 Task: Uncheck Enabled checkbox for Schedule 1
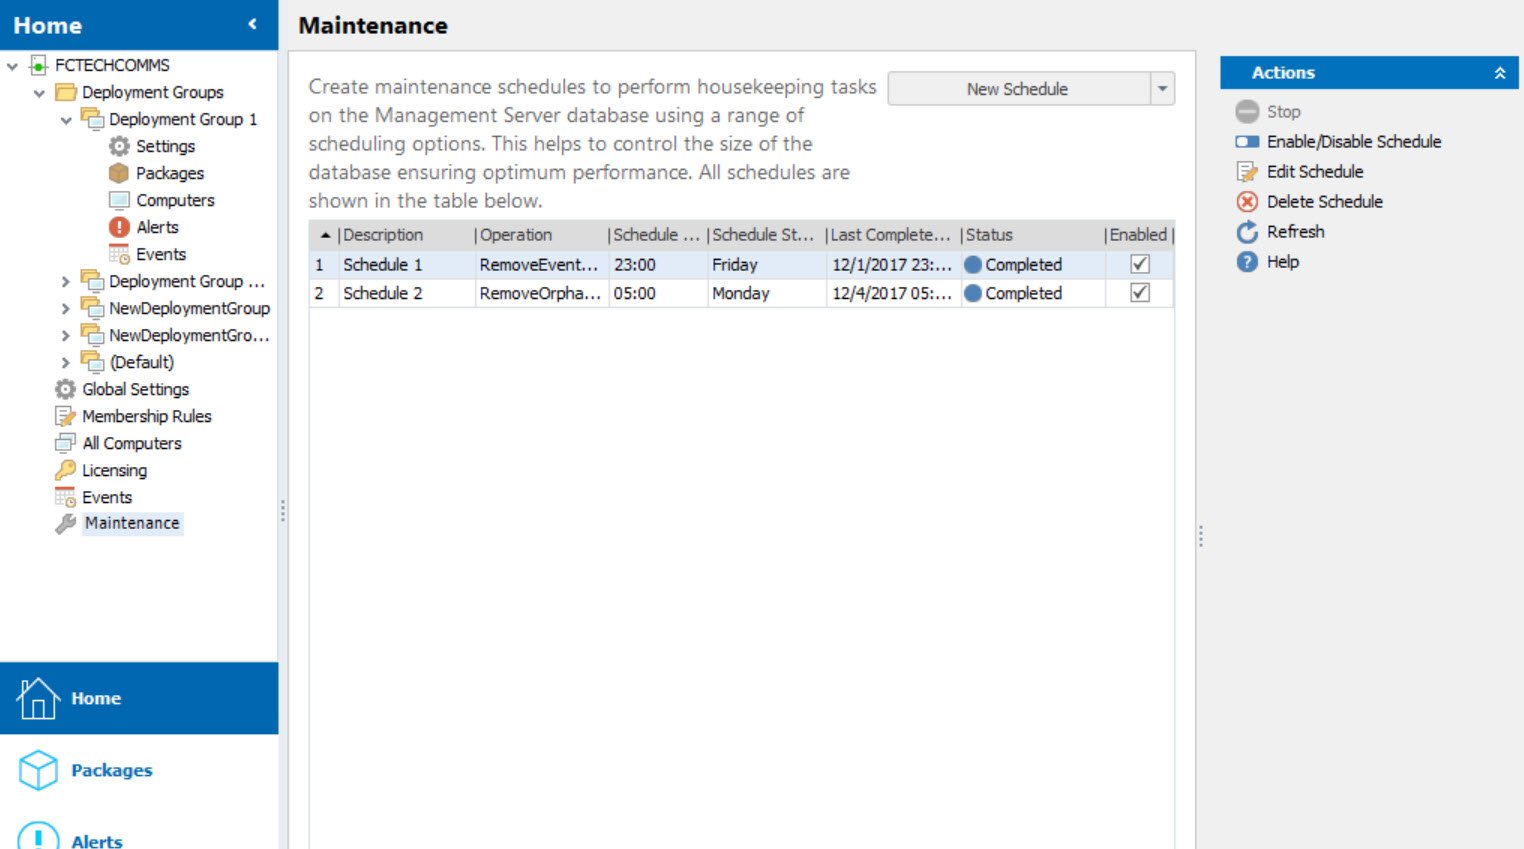1139,264
